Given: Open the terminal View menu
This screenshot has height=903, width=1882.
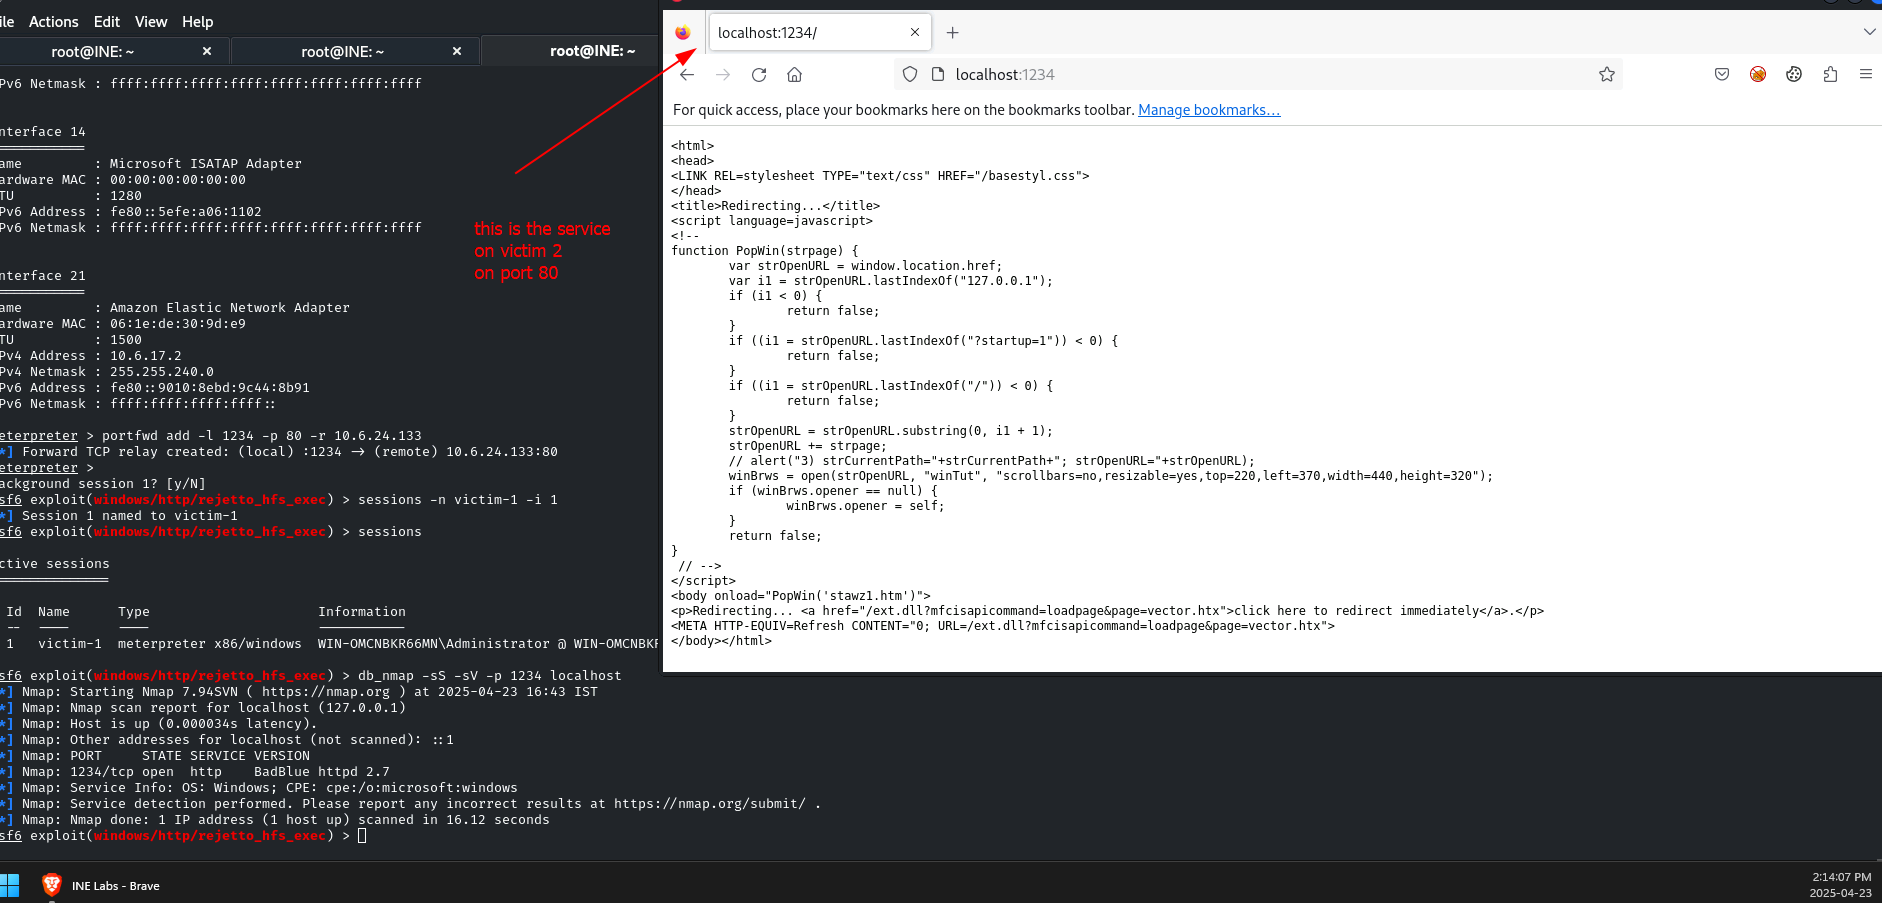Looking at the screenshot, I should click(151, 21).
